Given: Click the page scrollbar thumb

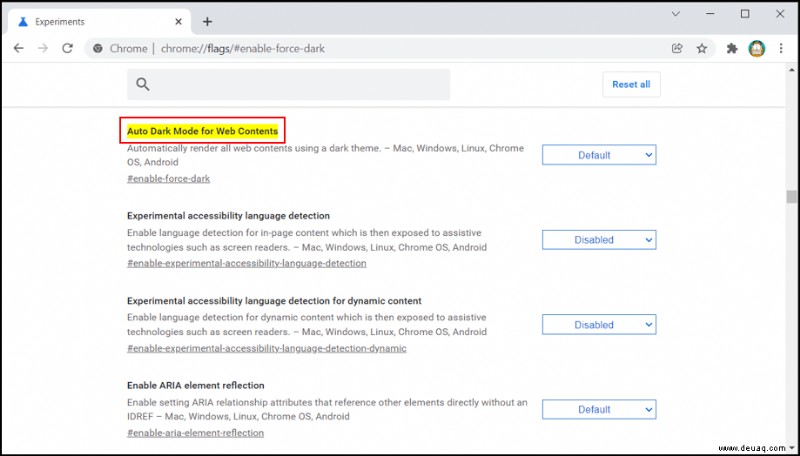Looking at the screenshot, I should pyautogui.click(x=791, y=196).
